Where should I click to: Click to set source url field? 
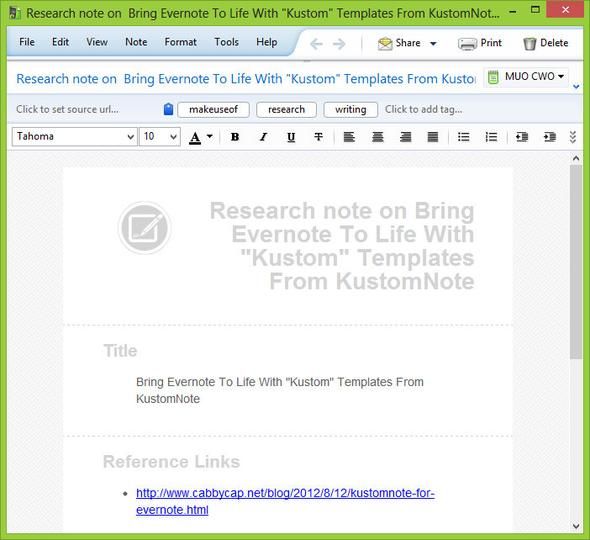coord(67,110)
